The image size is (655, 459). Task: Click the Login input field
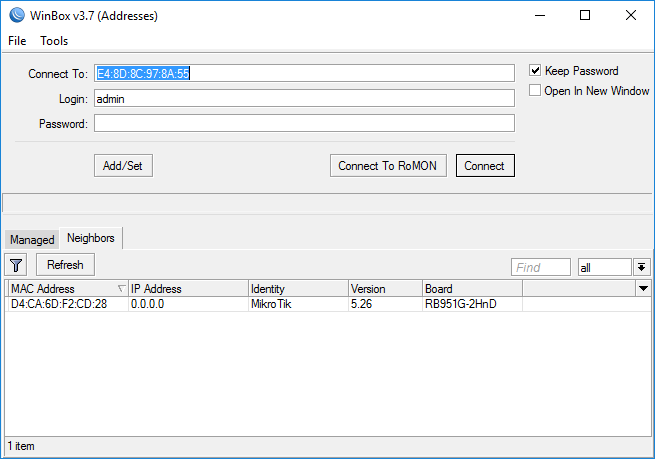click(304, 99)
